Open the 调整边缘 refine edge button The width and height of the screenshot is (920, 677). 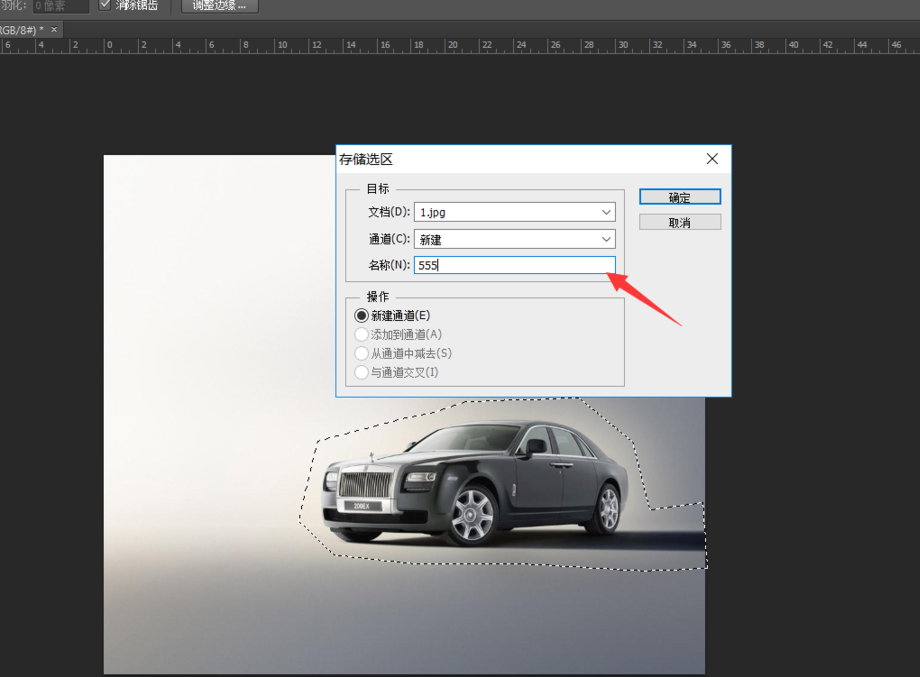coord(220,6)
